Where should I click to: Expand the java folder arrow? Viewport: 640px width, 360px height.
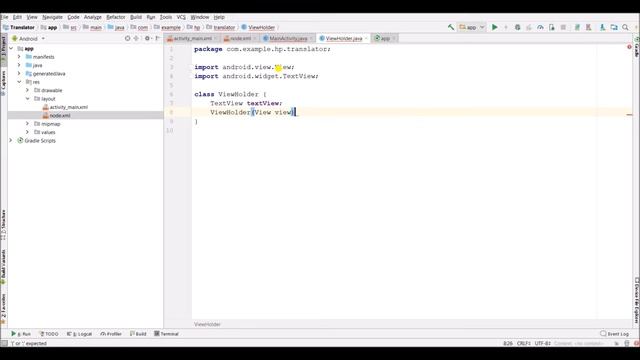pyautogui.click(x=19, y=65)
